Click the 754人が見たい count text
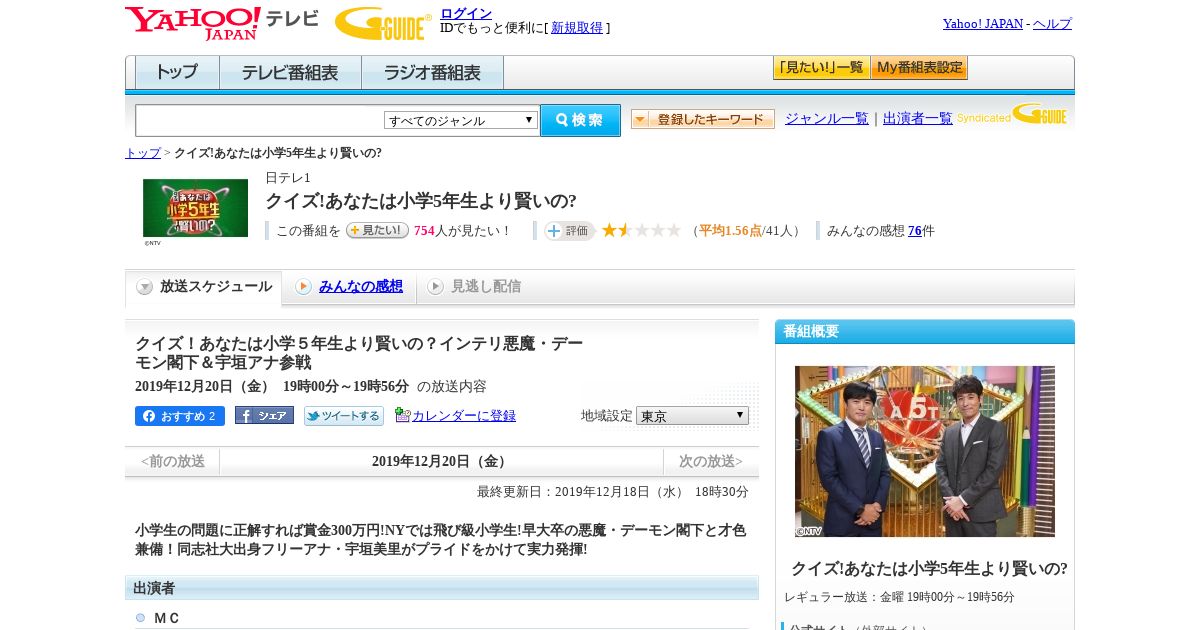 tap(462, 231)
